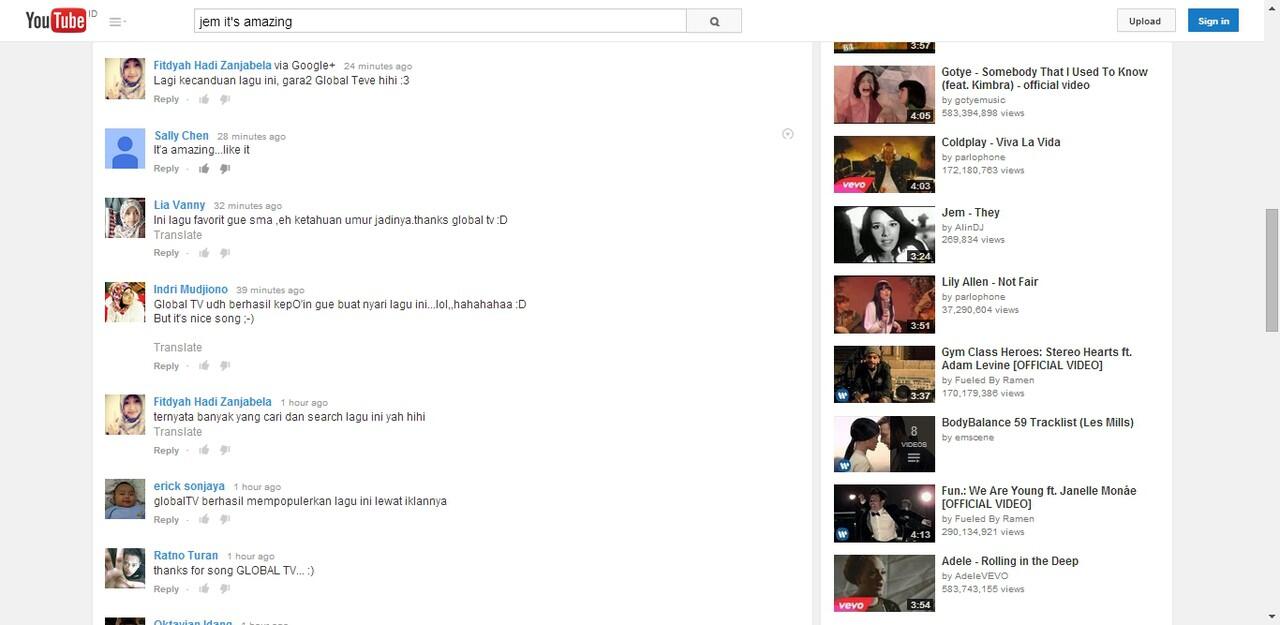Dislike Lia Vanny's comment

[x=225, y=253]
